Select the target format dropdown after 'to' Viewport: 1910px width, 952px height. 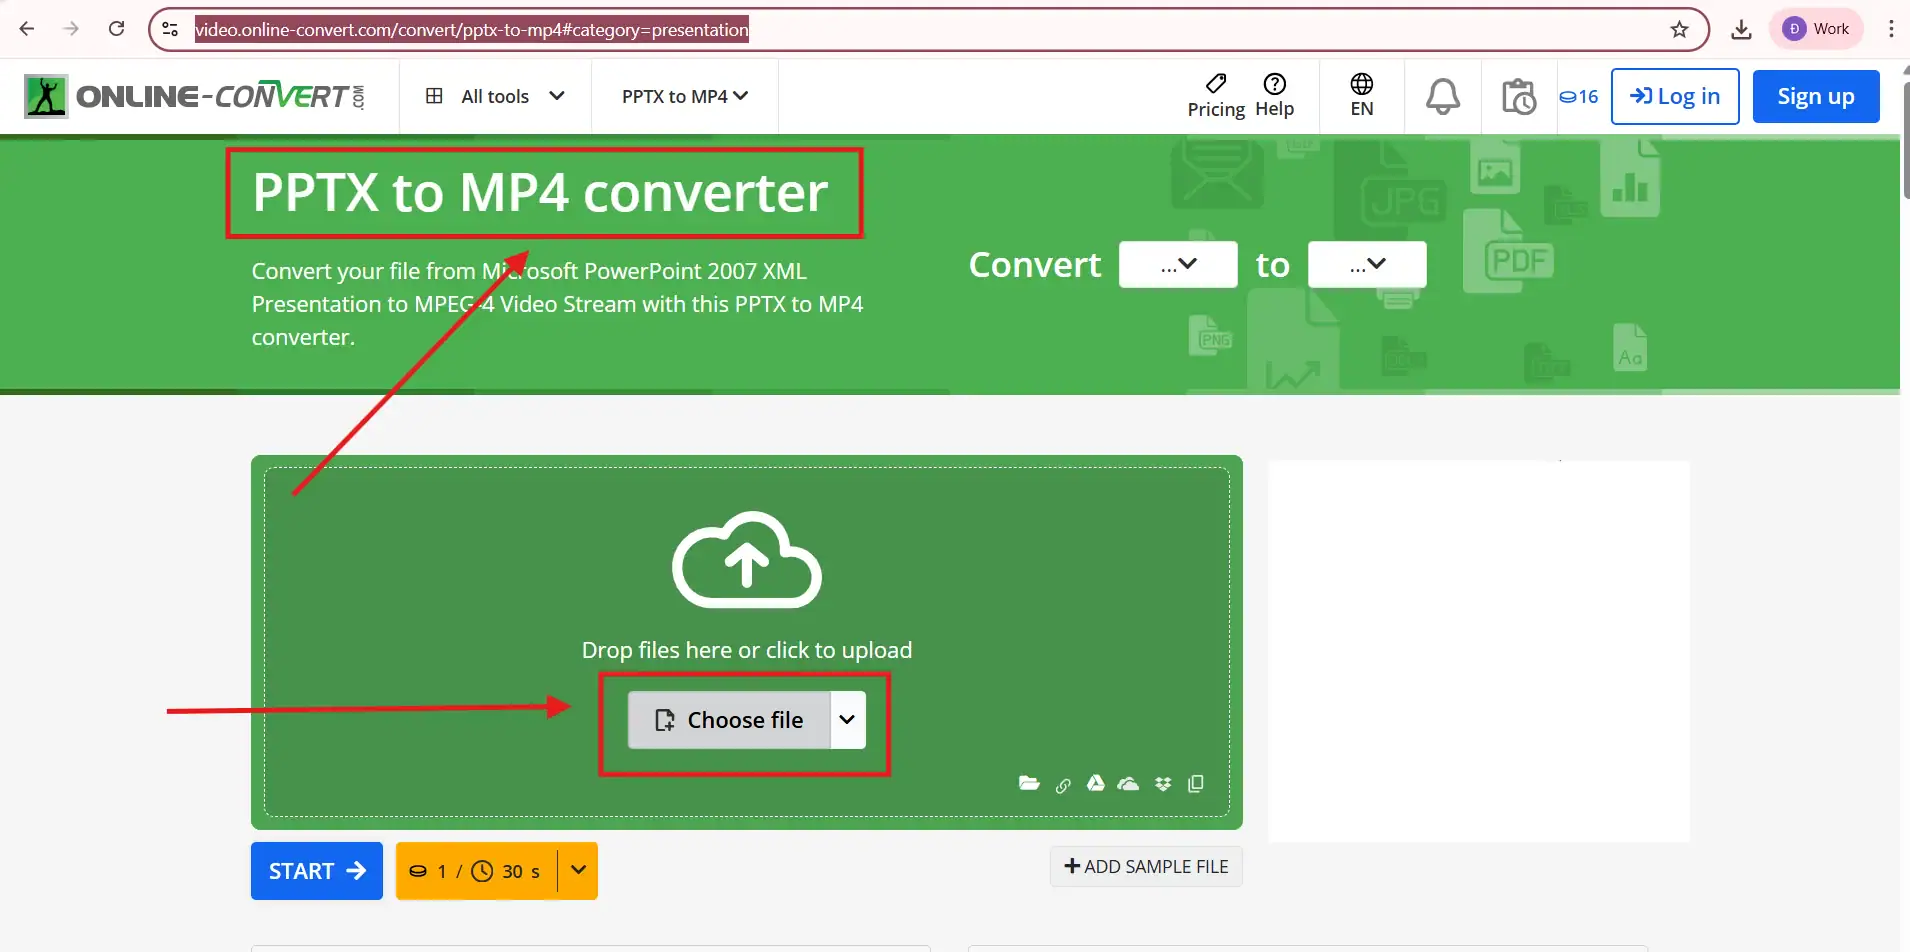point(1366,263)
